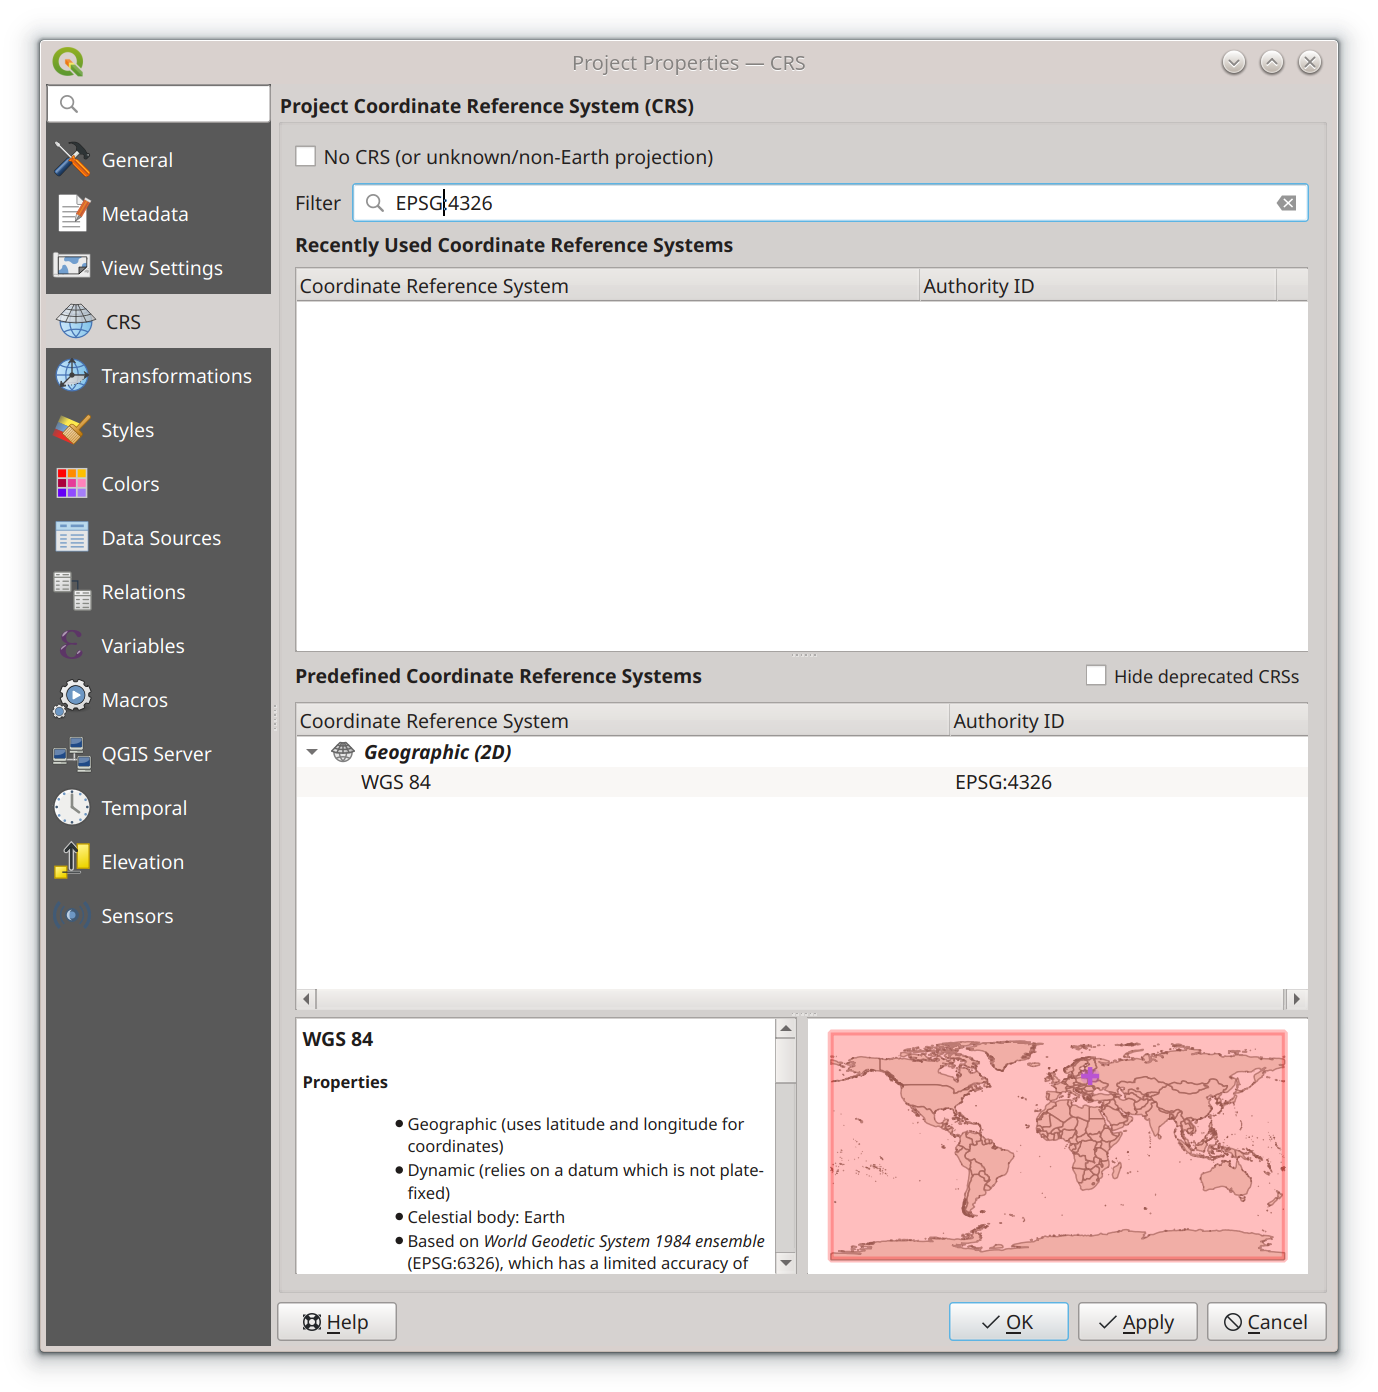
Task: Sort recent list by Authority ID header
Action: tap(1097, 285)
